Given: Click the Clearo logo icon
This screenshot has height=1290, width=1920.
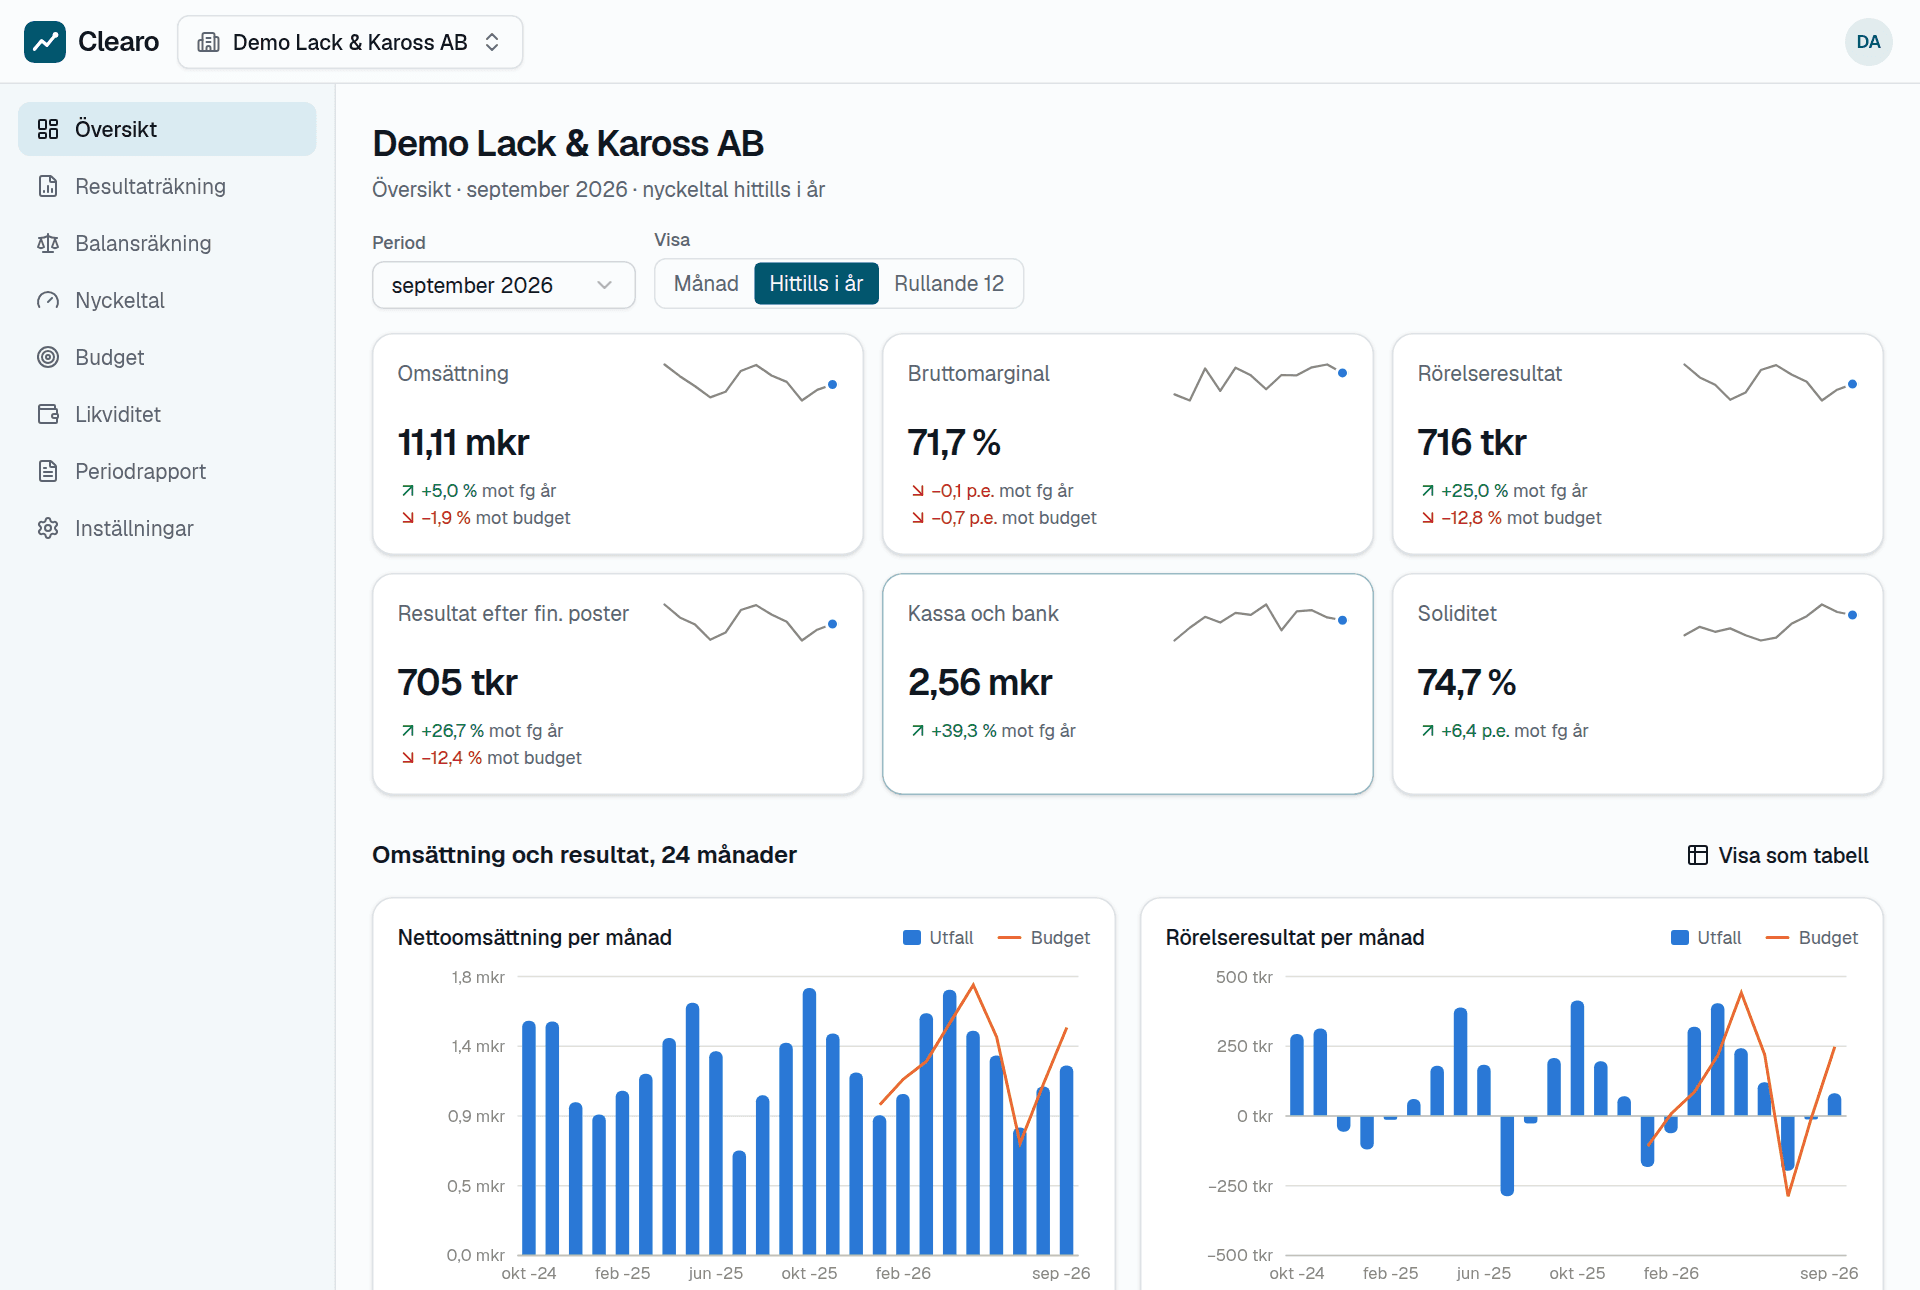Looking at the screenshot, I should [x=45, y=42].
